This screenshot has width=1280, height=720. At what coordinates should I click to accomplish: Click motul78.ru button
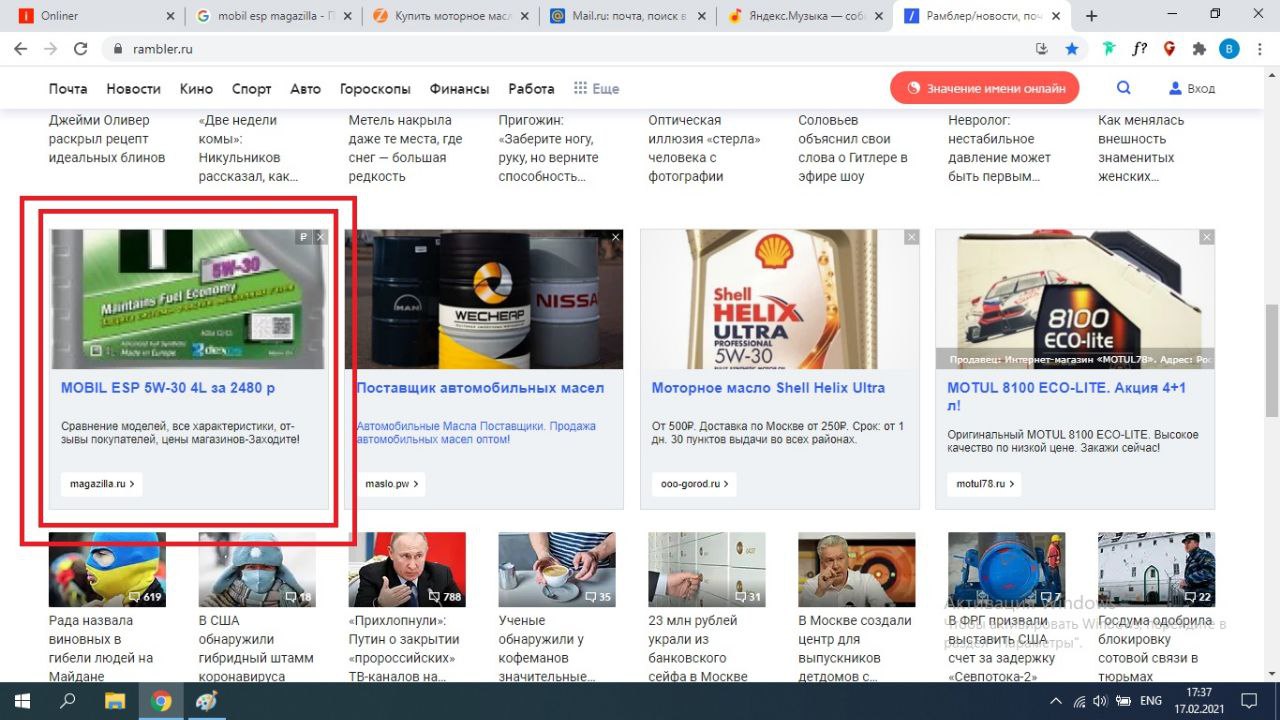click(x=983, y=484)
